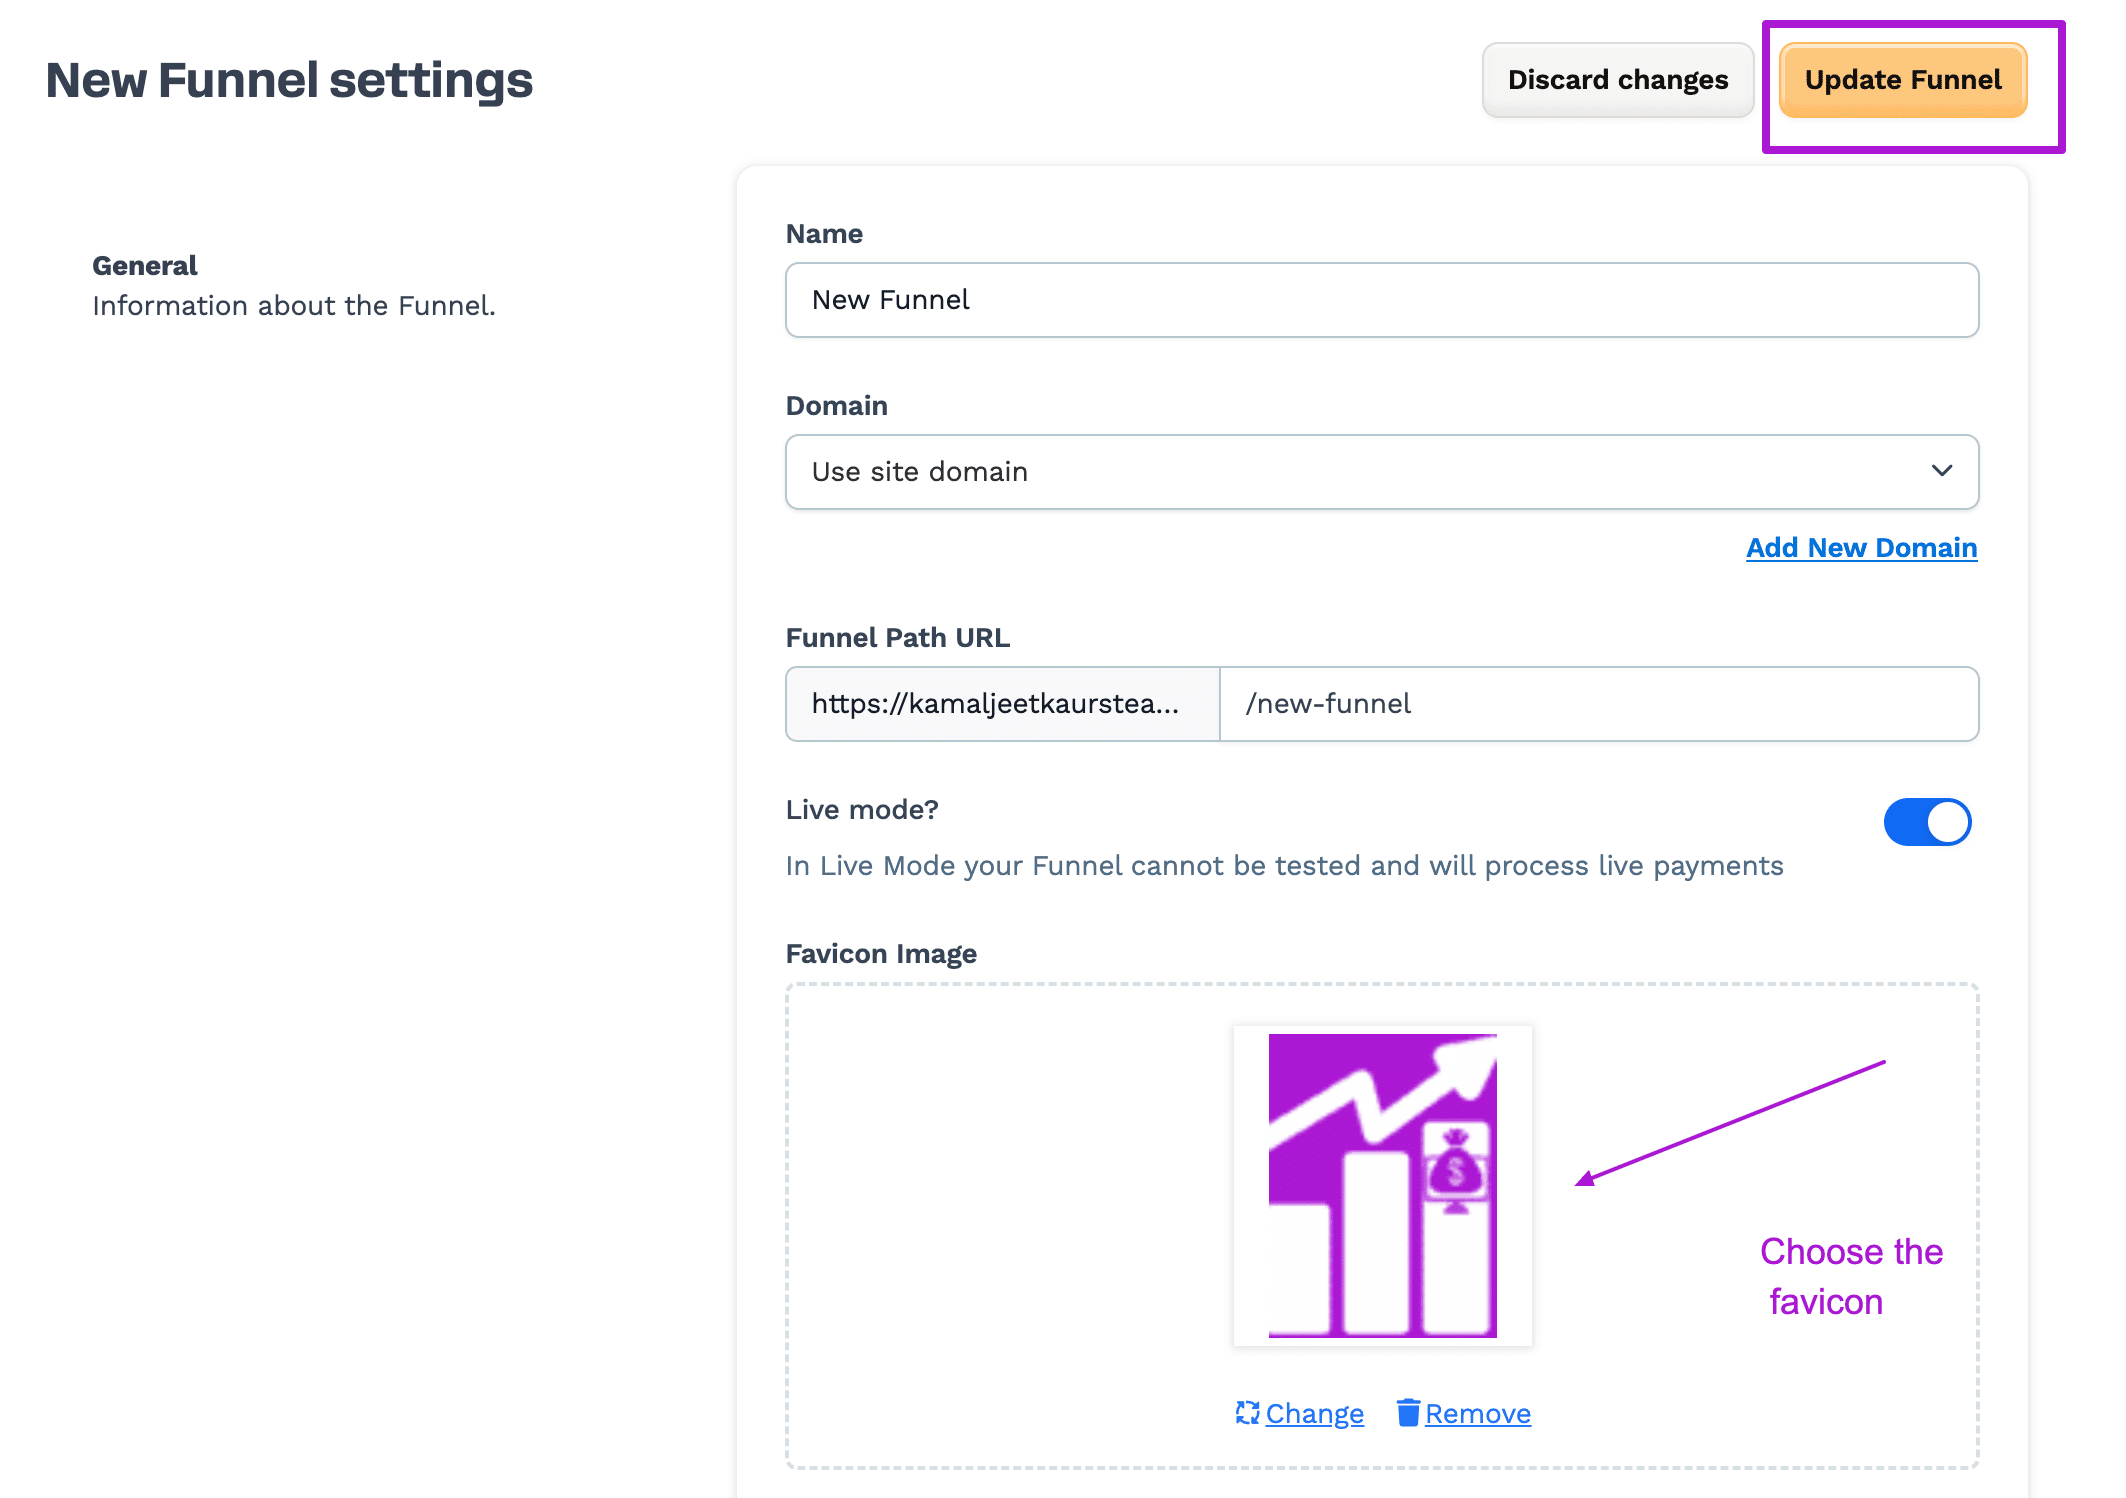Focus the Name field containing New Funnel
The height and width of the screenshot is (1498, 2126).
(x=1381, y=300)
